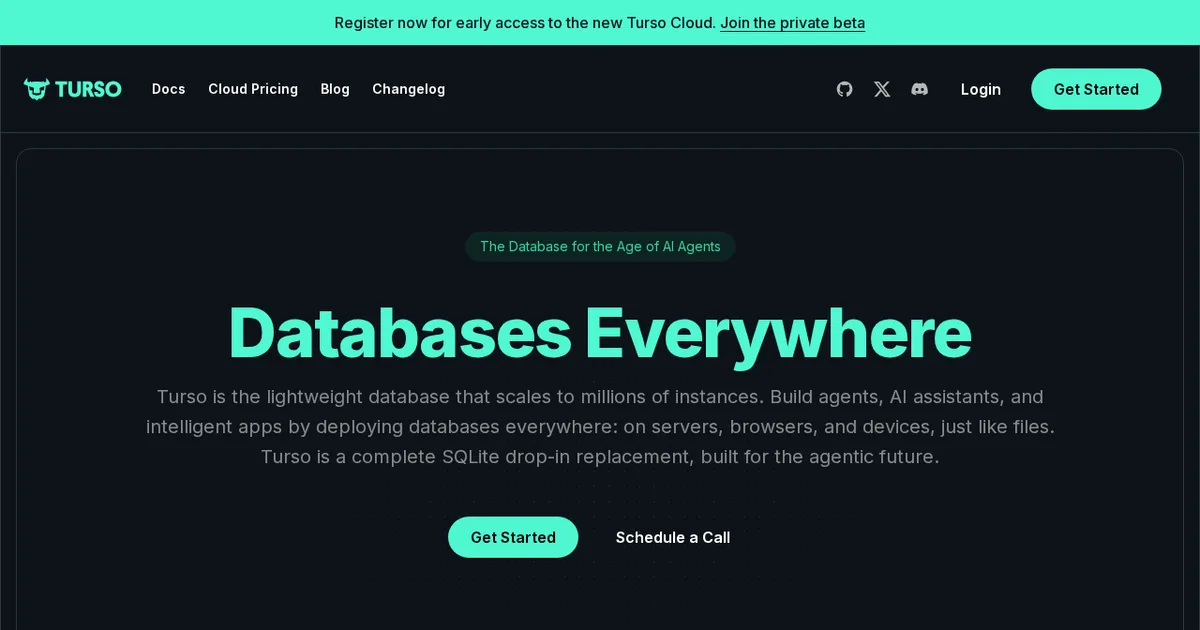Click the Turso bull logo
This screenshot has width=1200, height=630.
pyautogui.click(x=73, y=89)
